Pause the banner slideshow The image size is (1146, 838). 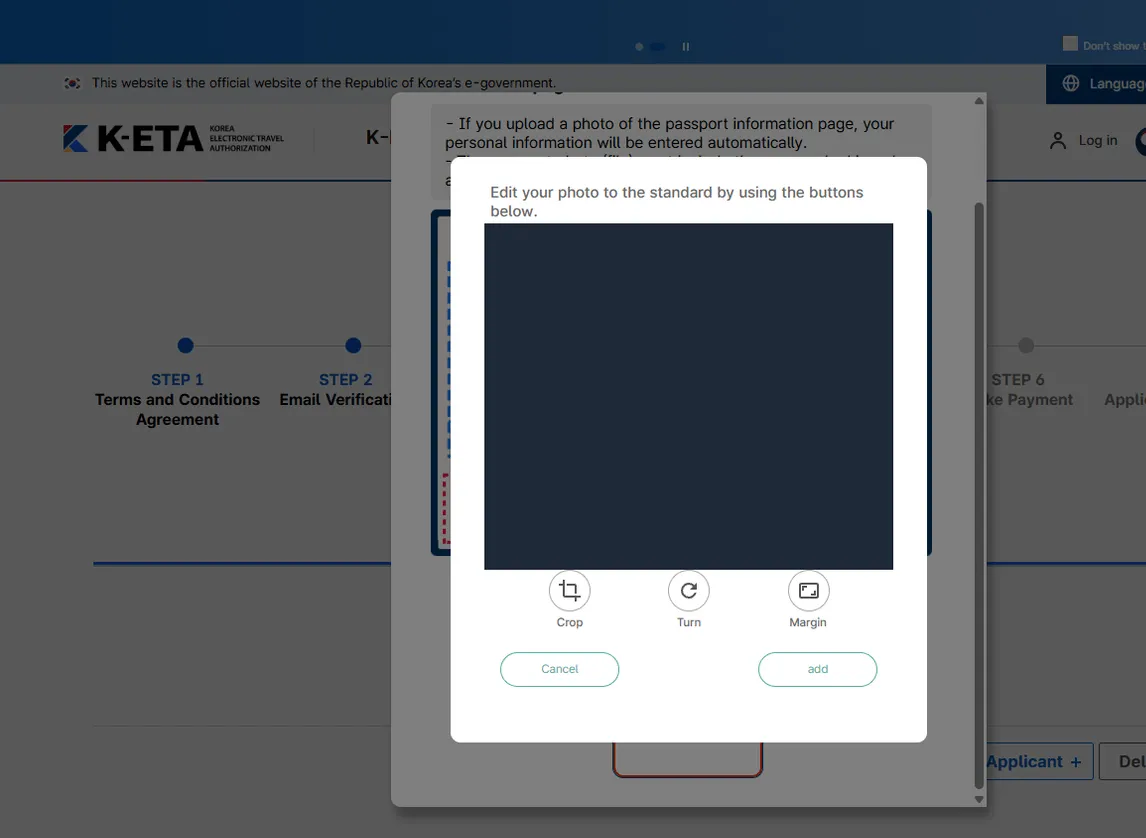pyautogui.click(x=686, y=47)
